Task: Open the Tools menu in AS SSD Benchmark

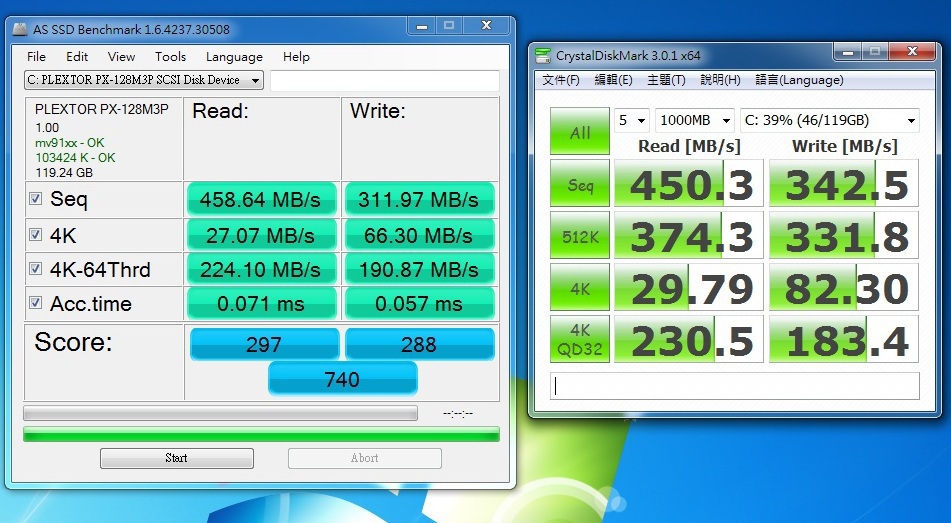Action: (x=170, y=56)
